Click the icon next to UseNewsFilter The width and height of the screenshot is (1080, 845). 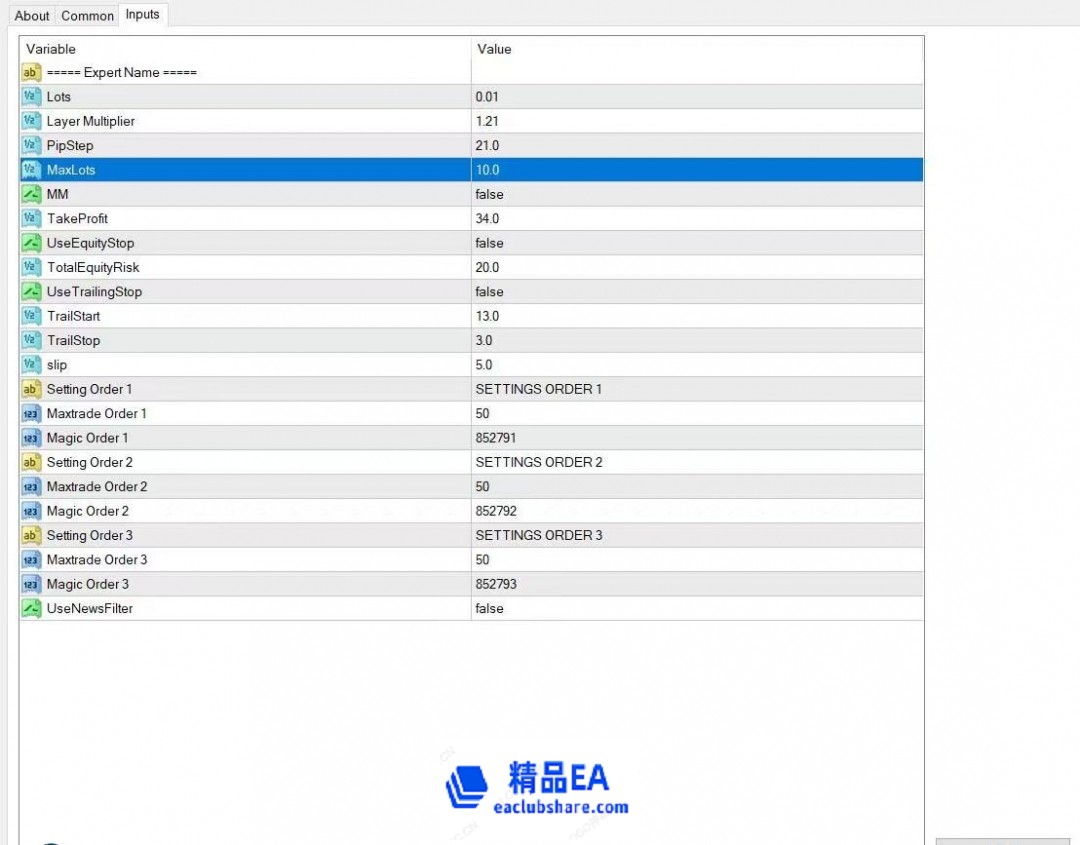coord(31,608)
